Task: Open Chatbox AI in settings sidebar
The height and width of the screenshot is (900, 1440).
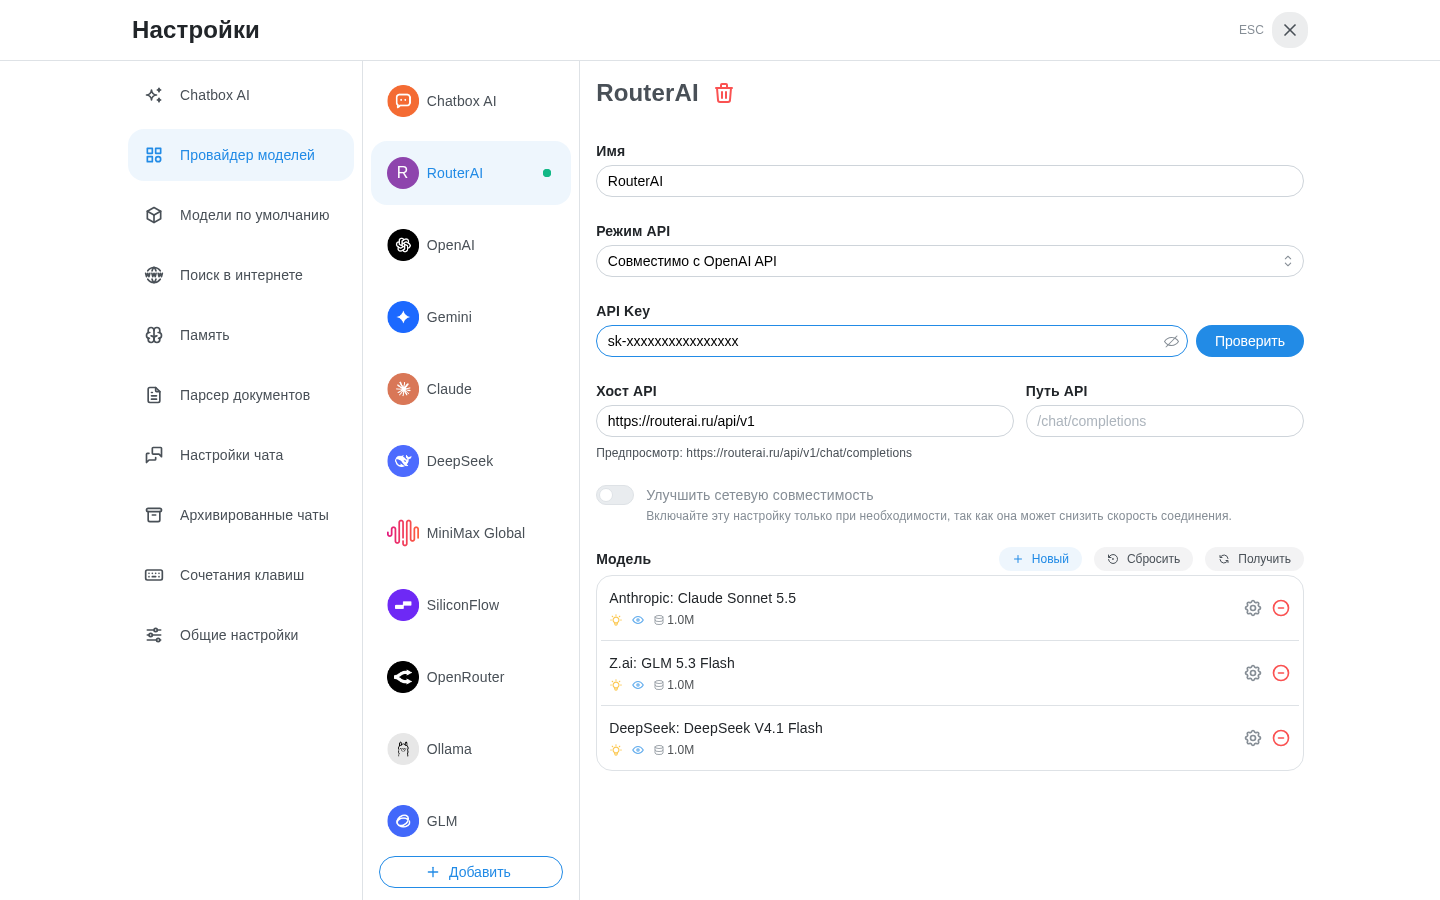Action: tap(241, 95)
